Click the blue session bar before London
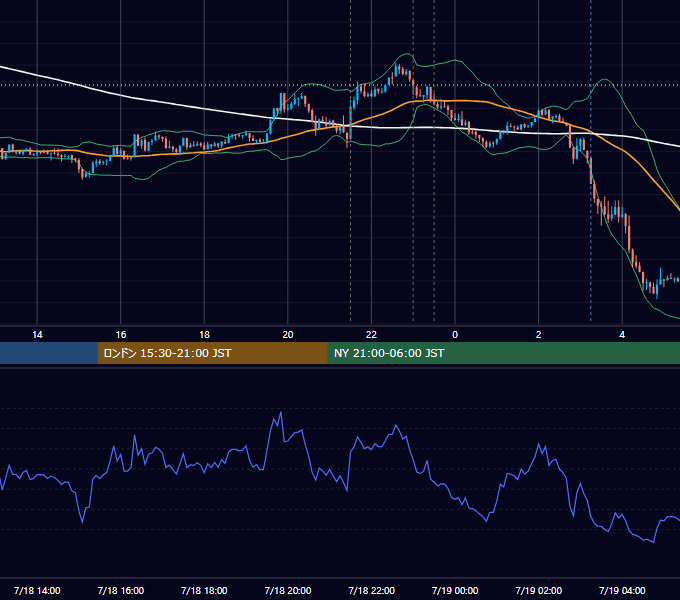 pyautogui.click(x=49, y=353)
